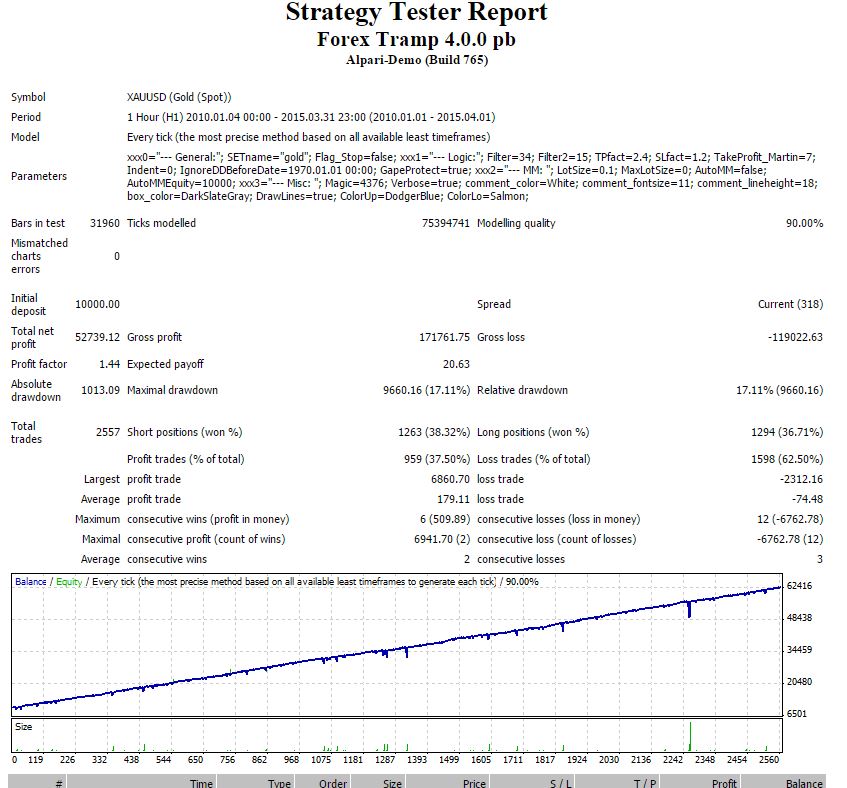Click the 1 Hour (H1) period value

[311, 117]
